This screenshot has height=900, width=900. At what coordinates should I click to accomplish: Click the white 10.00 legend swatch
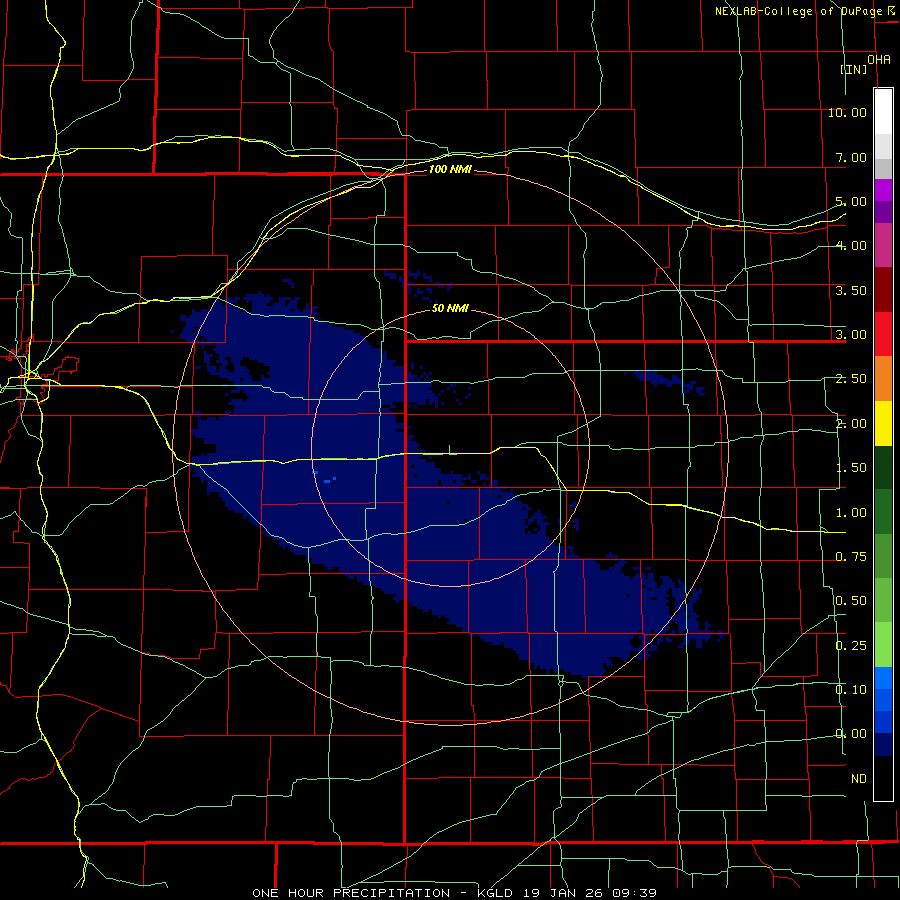click(x=883, y=112)
